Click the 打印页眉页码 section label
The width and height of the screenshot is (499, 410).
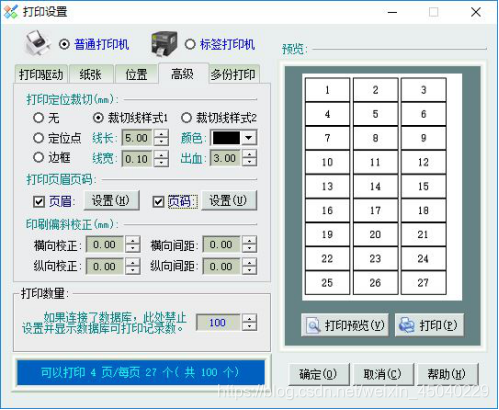pos(62,180)
